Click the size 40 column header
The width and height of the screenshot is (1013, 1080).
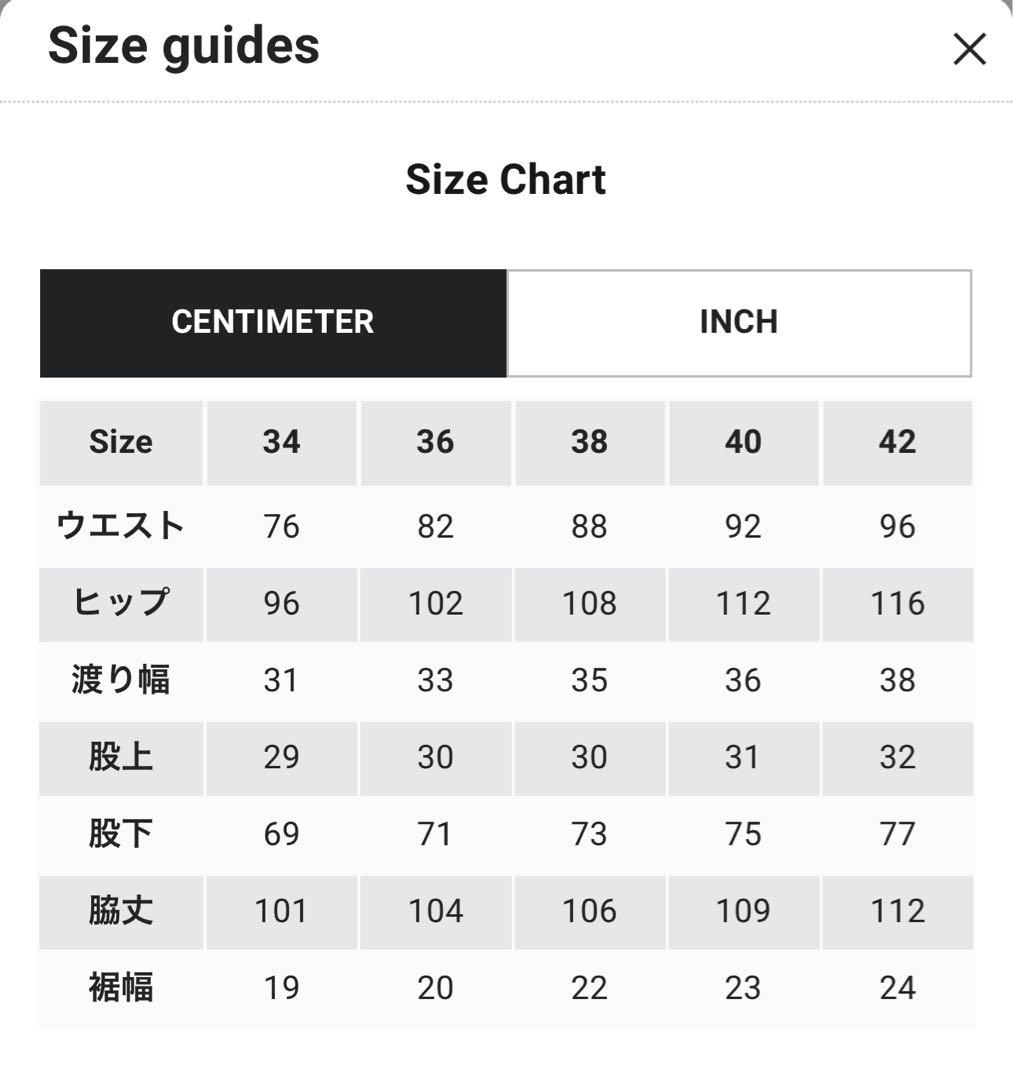743,443
